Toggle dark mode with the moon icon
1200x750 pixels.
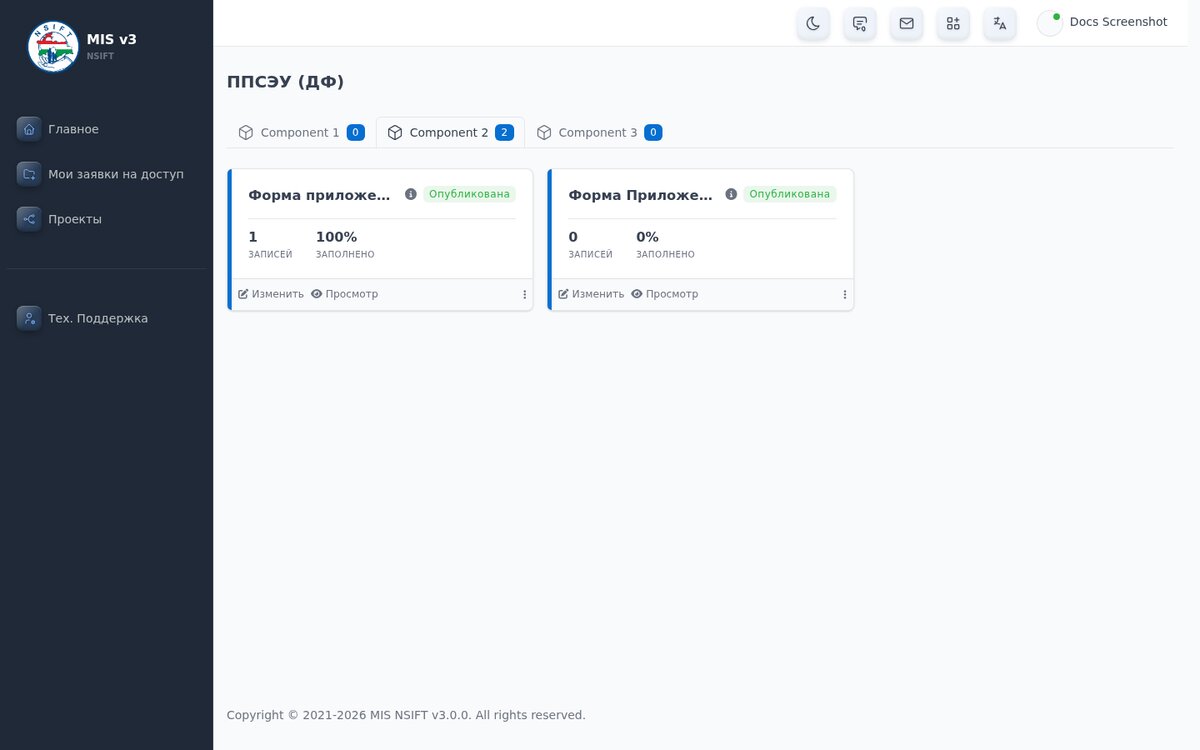(x=813, y=23)
